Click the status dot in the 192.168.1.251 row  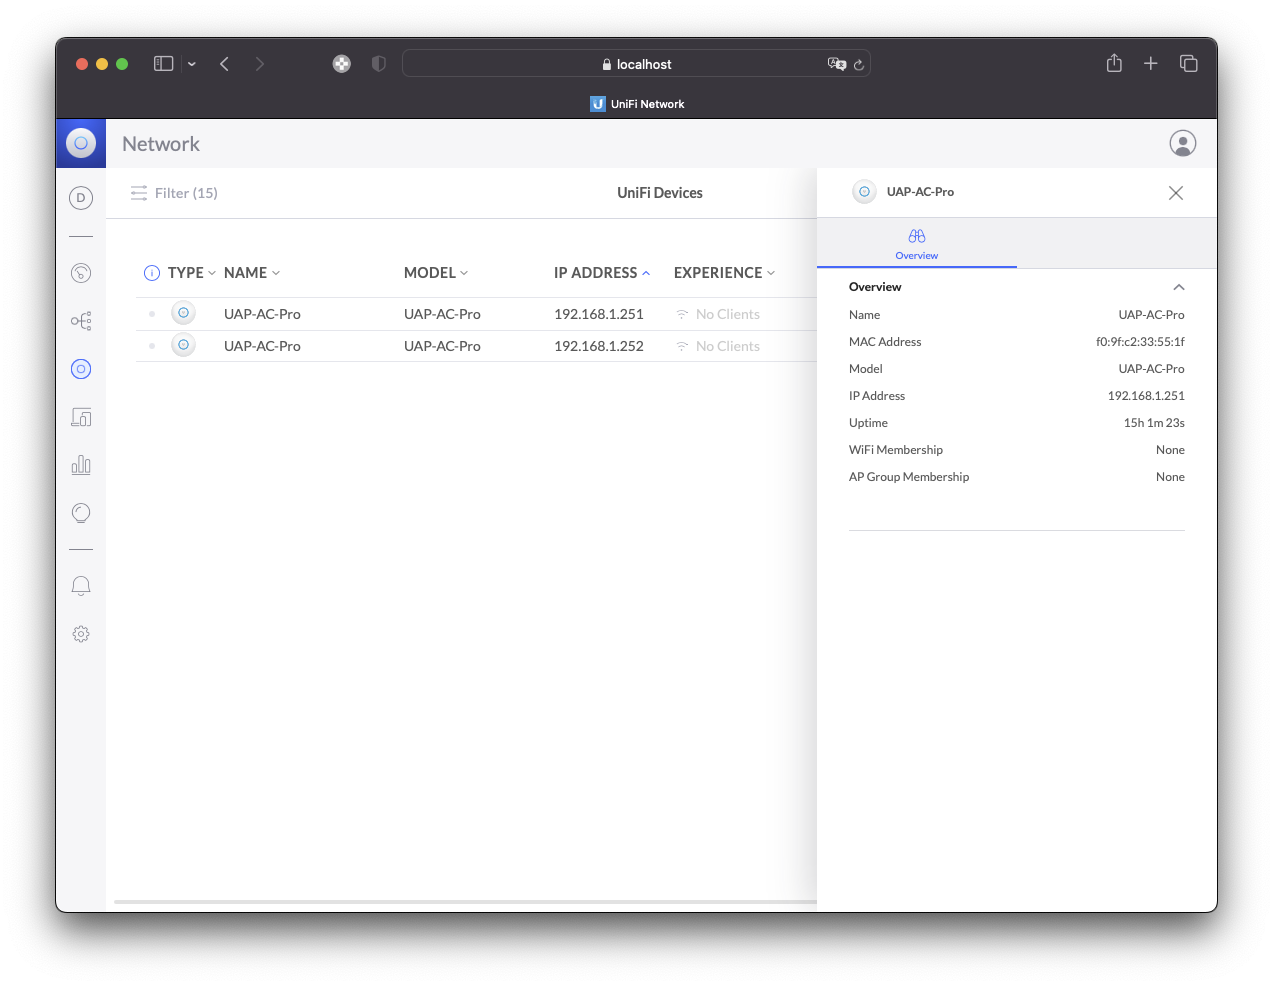[152, 314]
